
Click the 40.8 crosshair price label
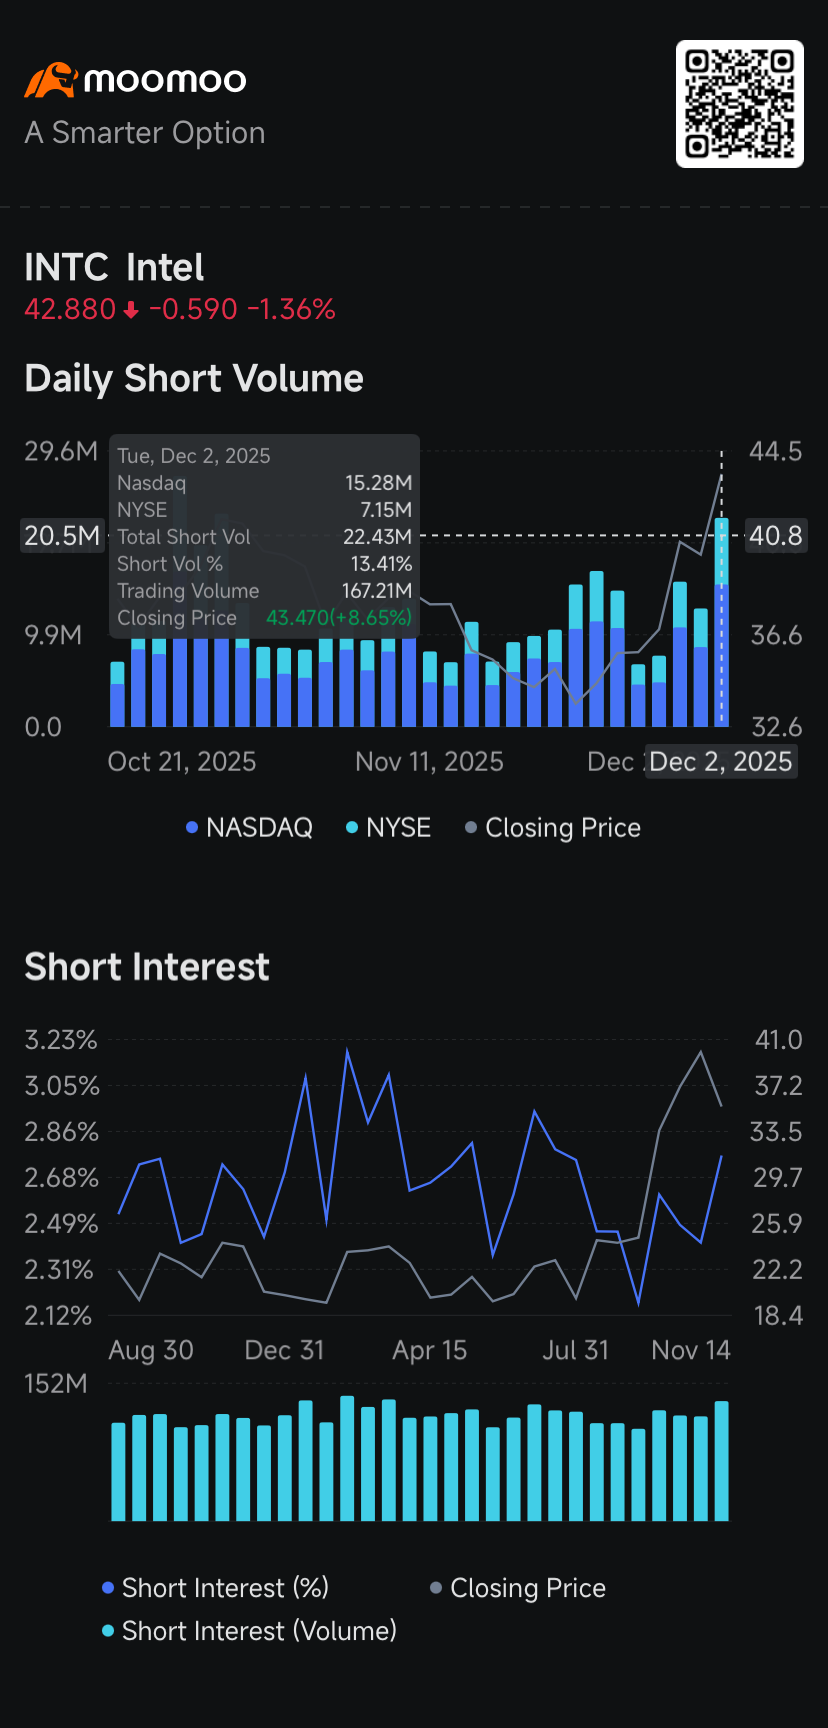click(776, 536)
